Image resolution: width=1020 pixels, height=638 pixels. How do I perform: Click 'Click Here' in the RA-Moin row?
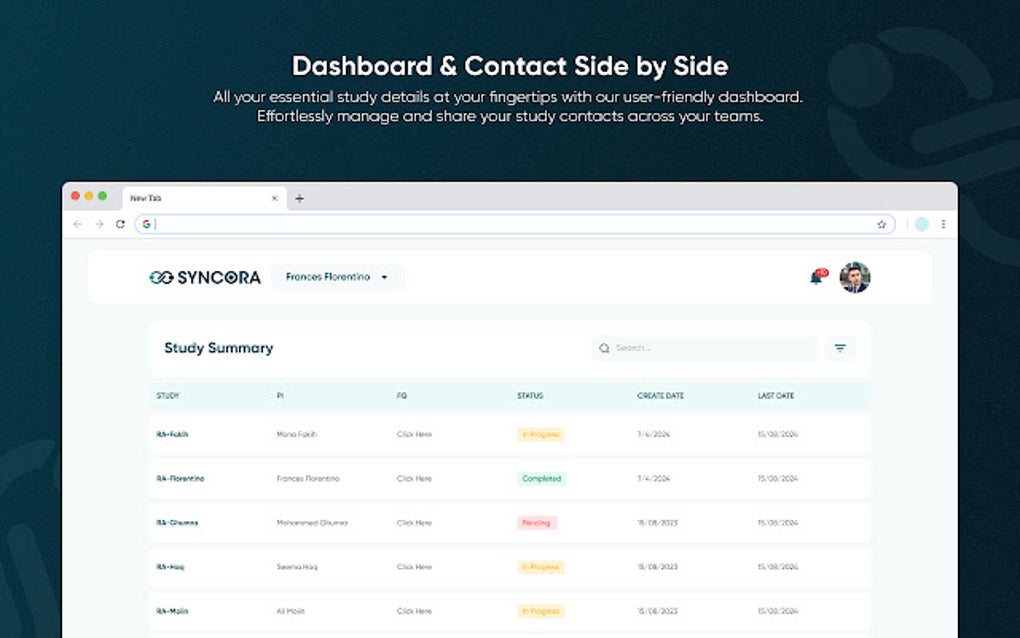click(x=414, y=611)
